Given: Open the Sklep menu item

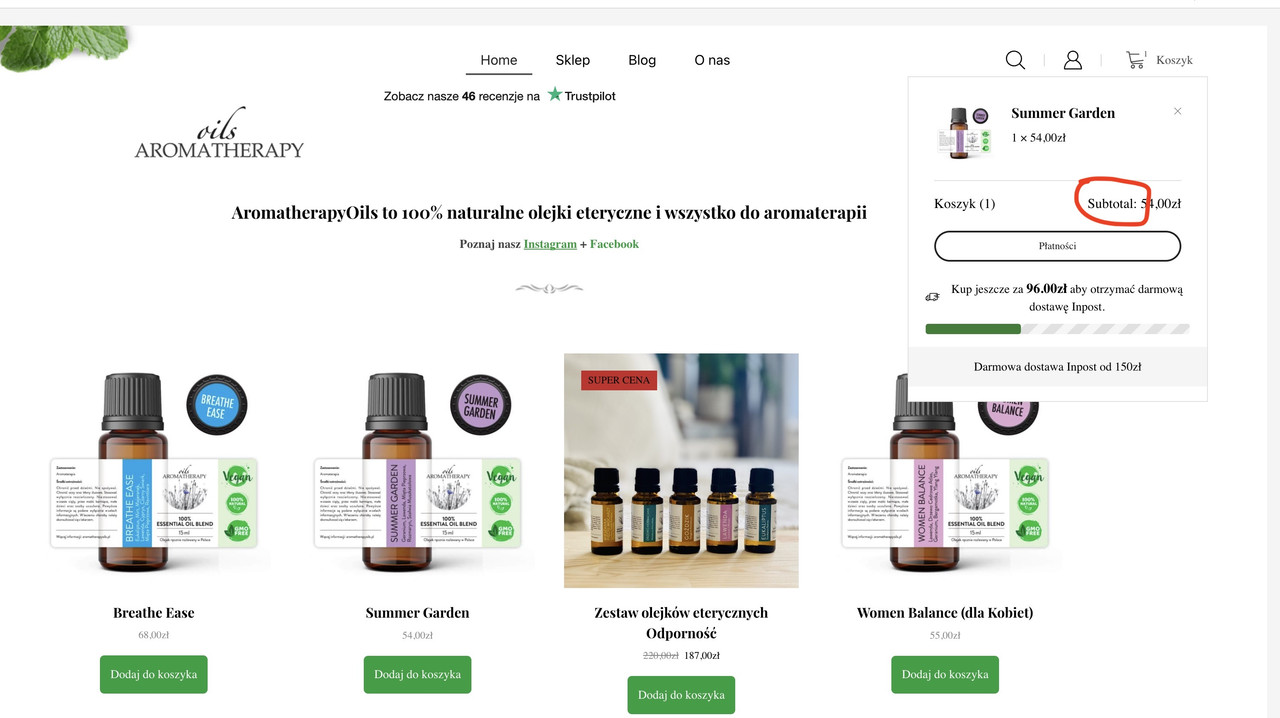Looking at the screenshot, I should tap(573, 60).
